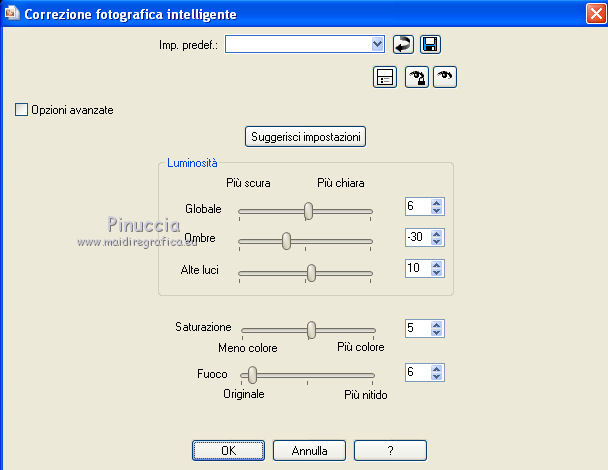The width and height of the screenshot is (608, 470).
Task: Increase the Alte luci spinner value
Action: click(436, 264)
